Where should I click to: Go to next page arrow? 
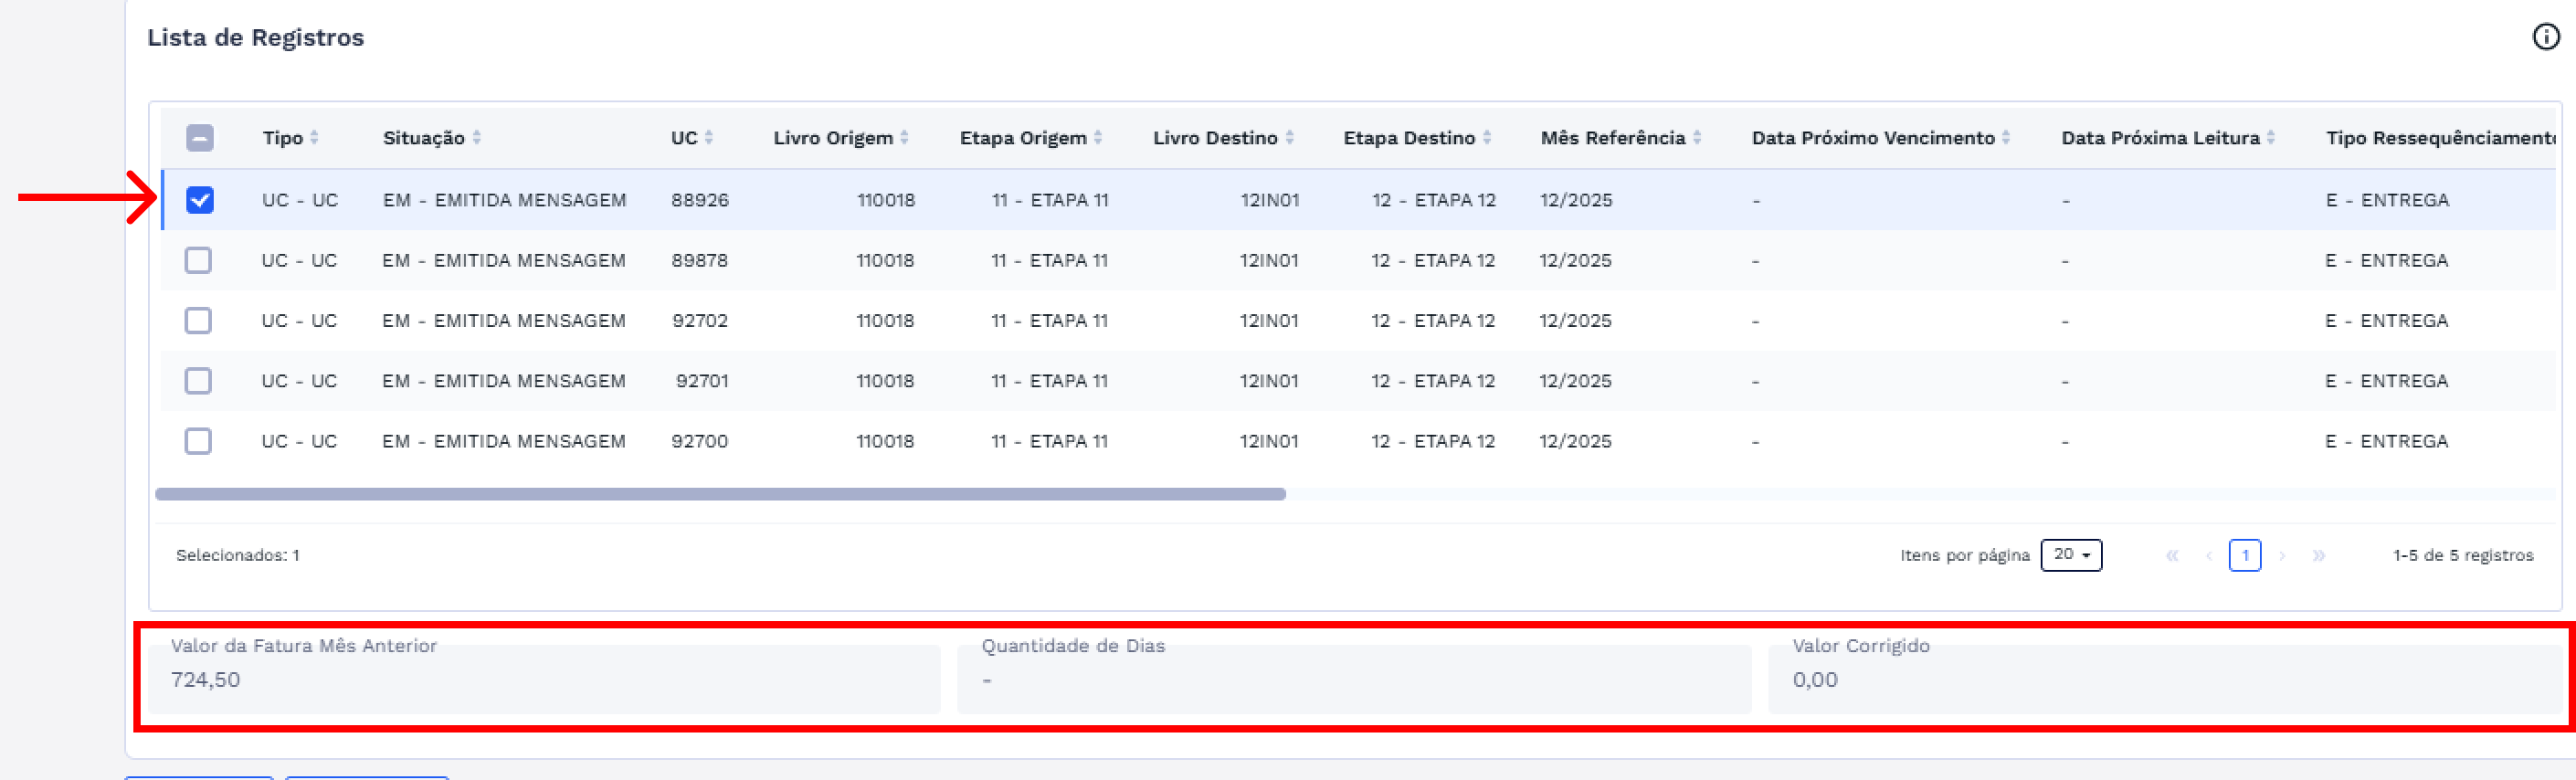click(2282, 556)
